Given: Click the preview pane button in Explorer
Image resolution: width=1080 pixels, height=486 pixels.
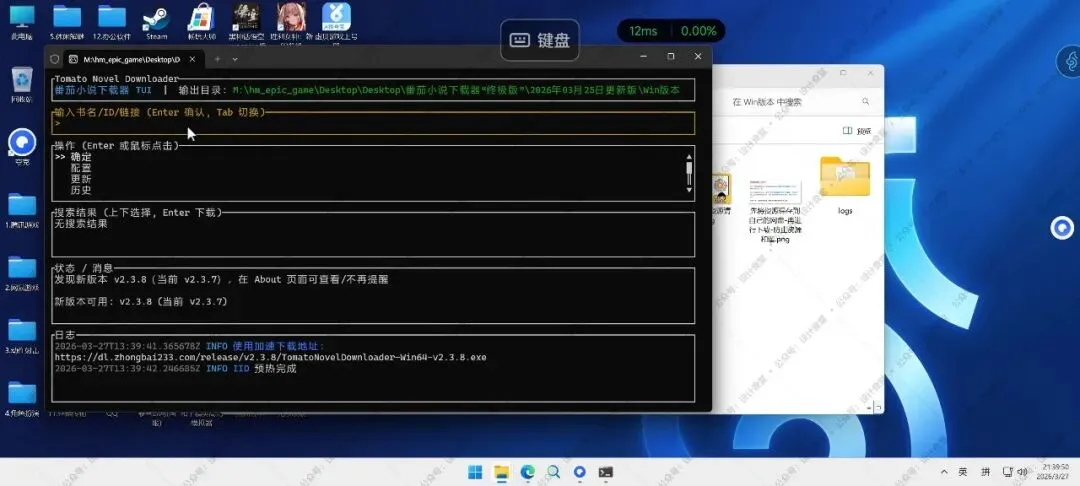Looking at the screenshot, I should [857, 131].
